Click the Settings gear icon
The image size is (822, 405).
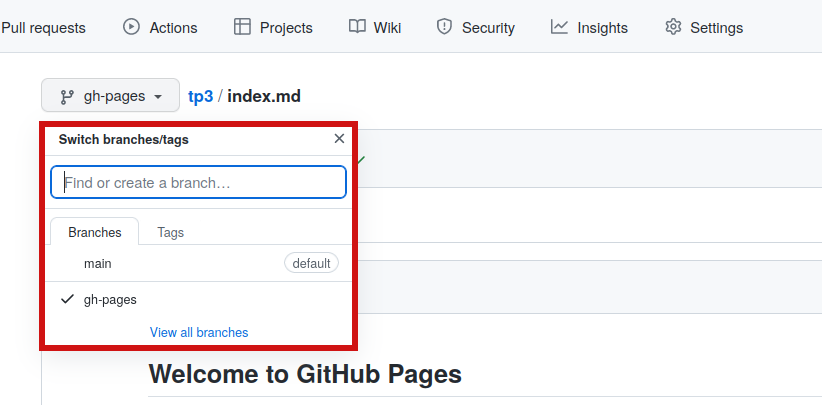674,27
